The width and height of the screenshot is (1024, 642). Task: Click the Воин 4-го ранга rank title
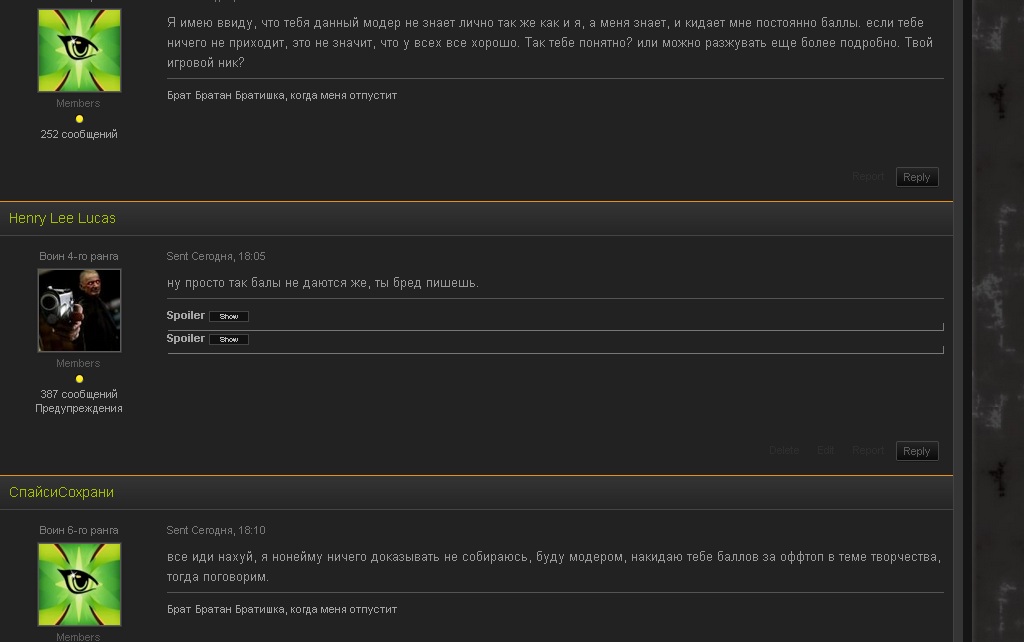tap(79, 256)
